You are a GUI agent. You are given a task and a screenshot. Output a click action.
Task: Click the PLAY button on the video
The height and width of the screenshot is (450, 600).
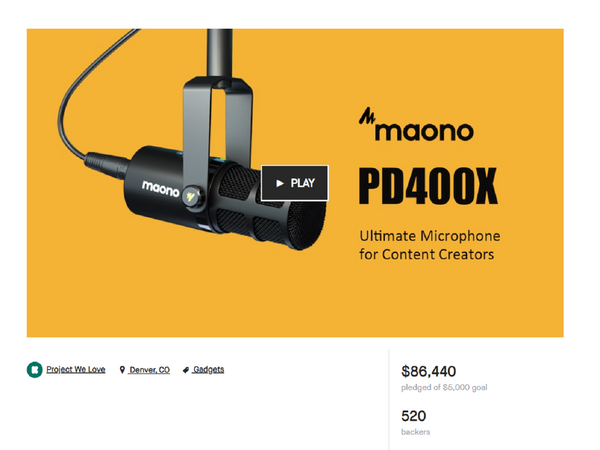pyautogui.click(x=295, y=183)
